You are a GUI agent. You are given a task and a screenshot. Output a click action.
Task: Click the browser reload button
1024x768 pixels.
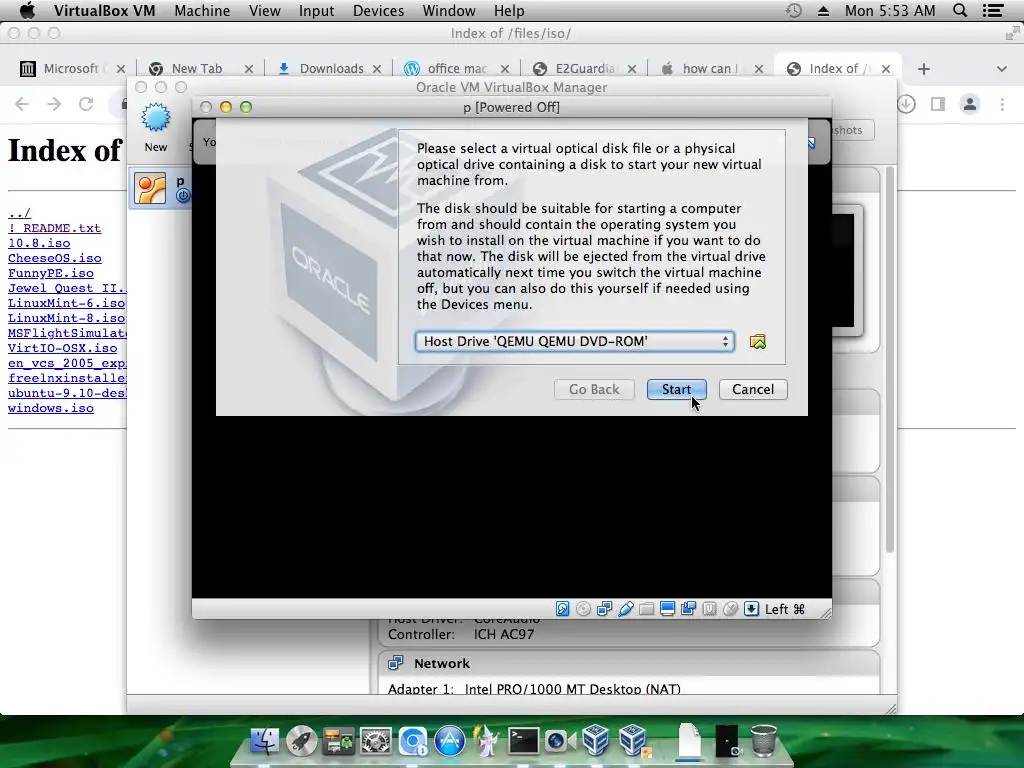pyautogui.click(x=86, y=104)
